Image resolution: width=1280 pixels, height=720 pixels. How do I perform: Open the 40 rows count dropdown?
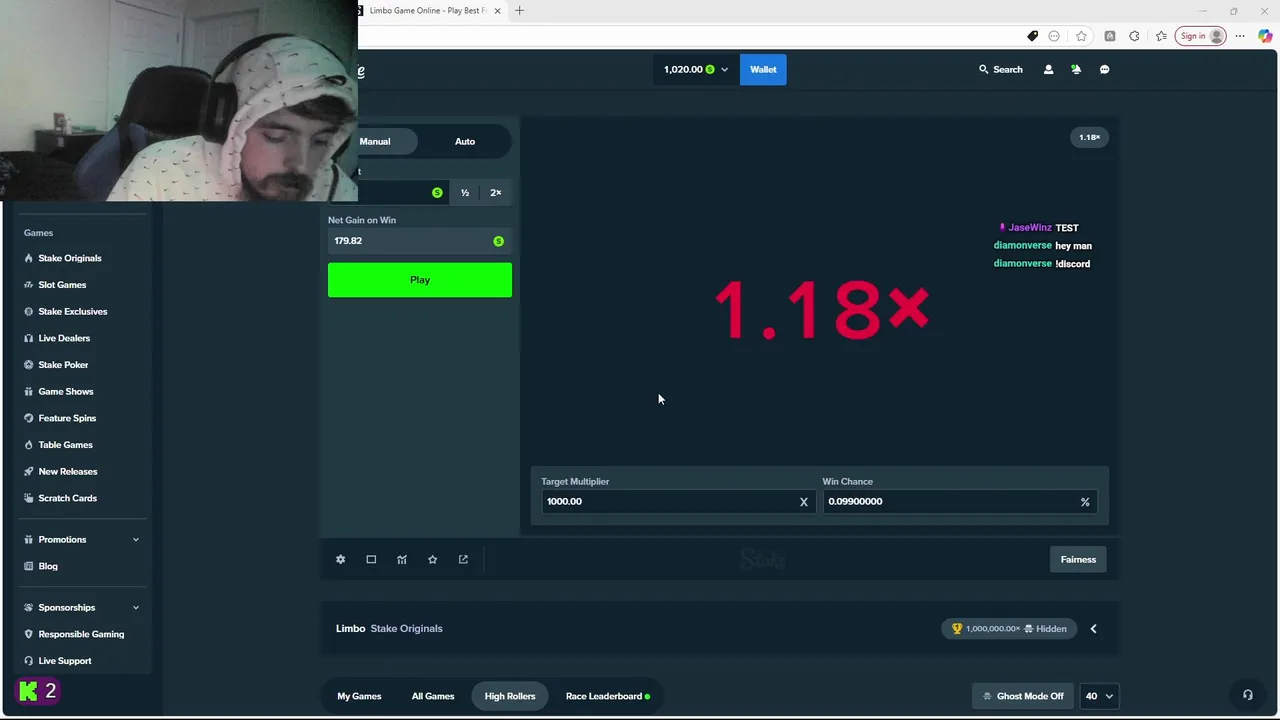point(1098,696)
